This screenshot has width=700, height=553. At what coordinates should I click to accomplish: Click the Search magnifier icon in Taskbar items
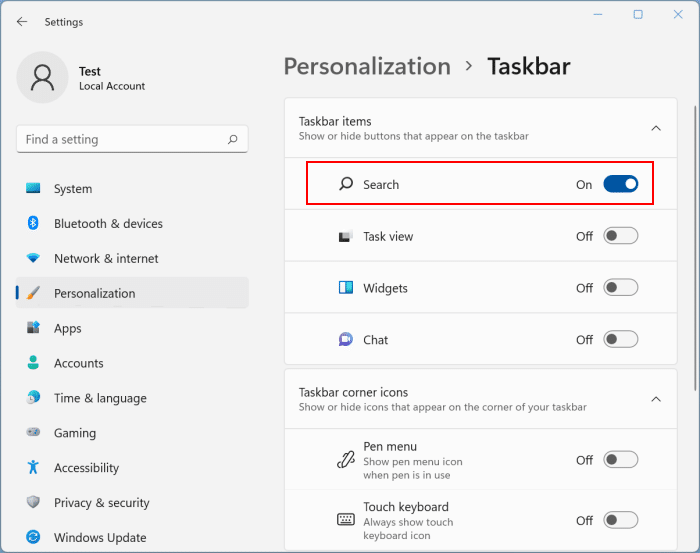(x=346, y=184)
